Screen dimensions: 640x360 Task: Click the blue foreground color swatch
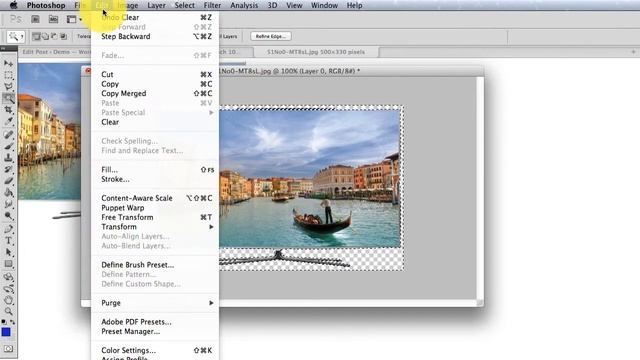[x=6, y=332]
